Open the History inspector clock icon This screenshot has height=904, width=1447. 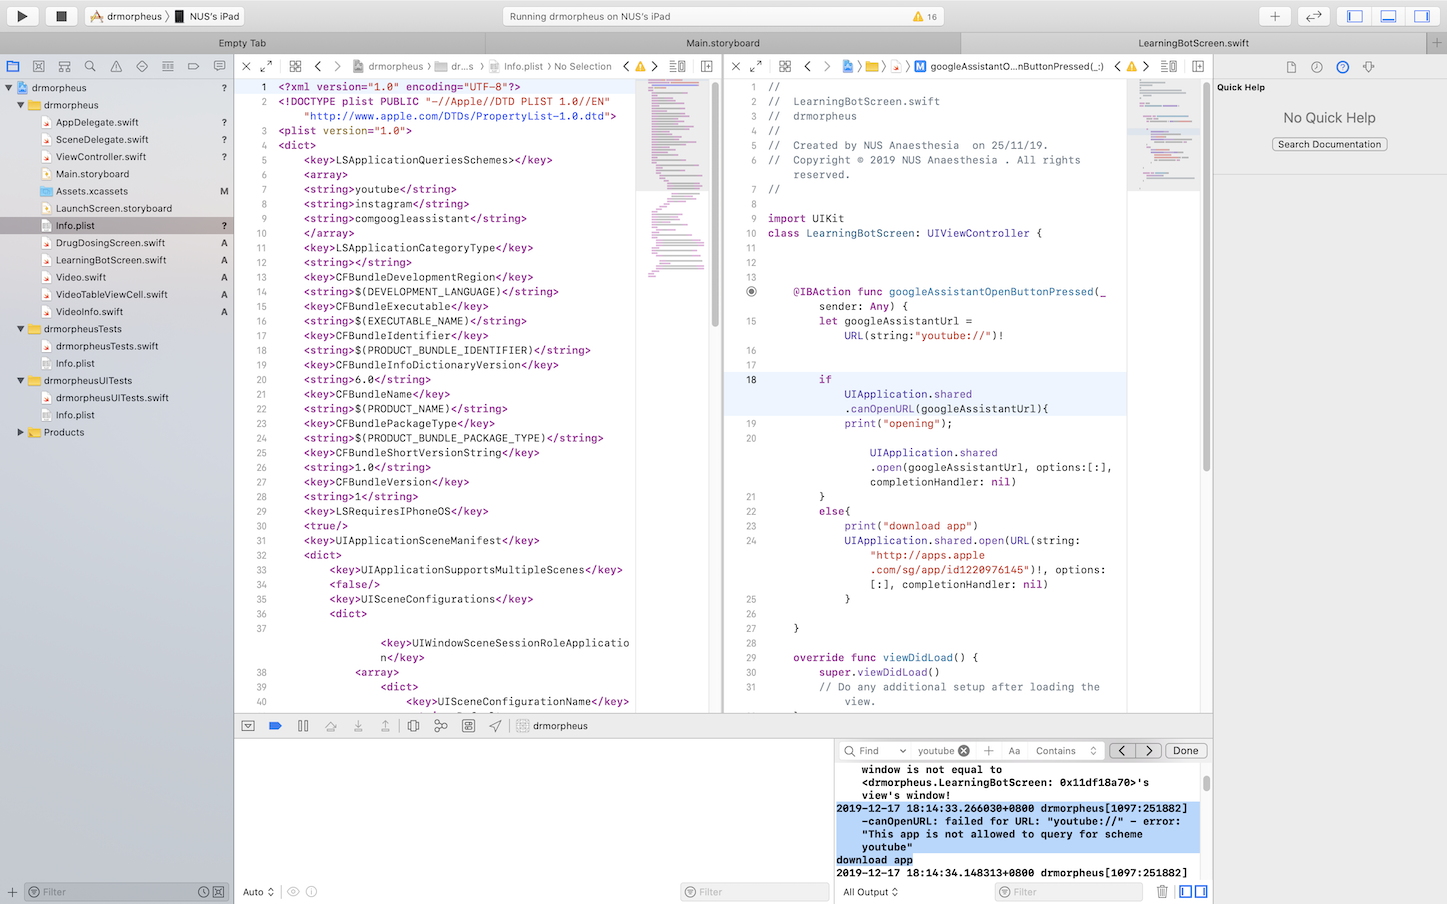pyautogui.click(x=1316, y=67)
